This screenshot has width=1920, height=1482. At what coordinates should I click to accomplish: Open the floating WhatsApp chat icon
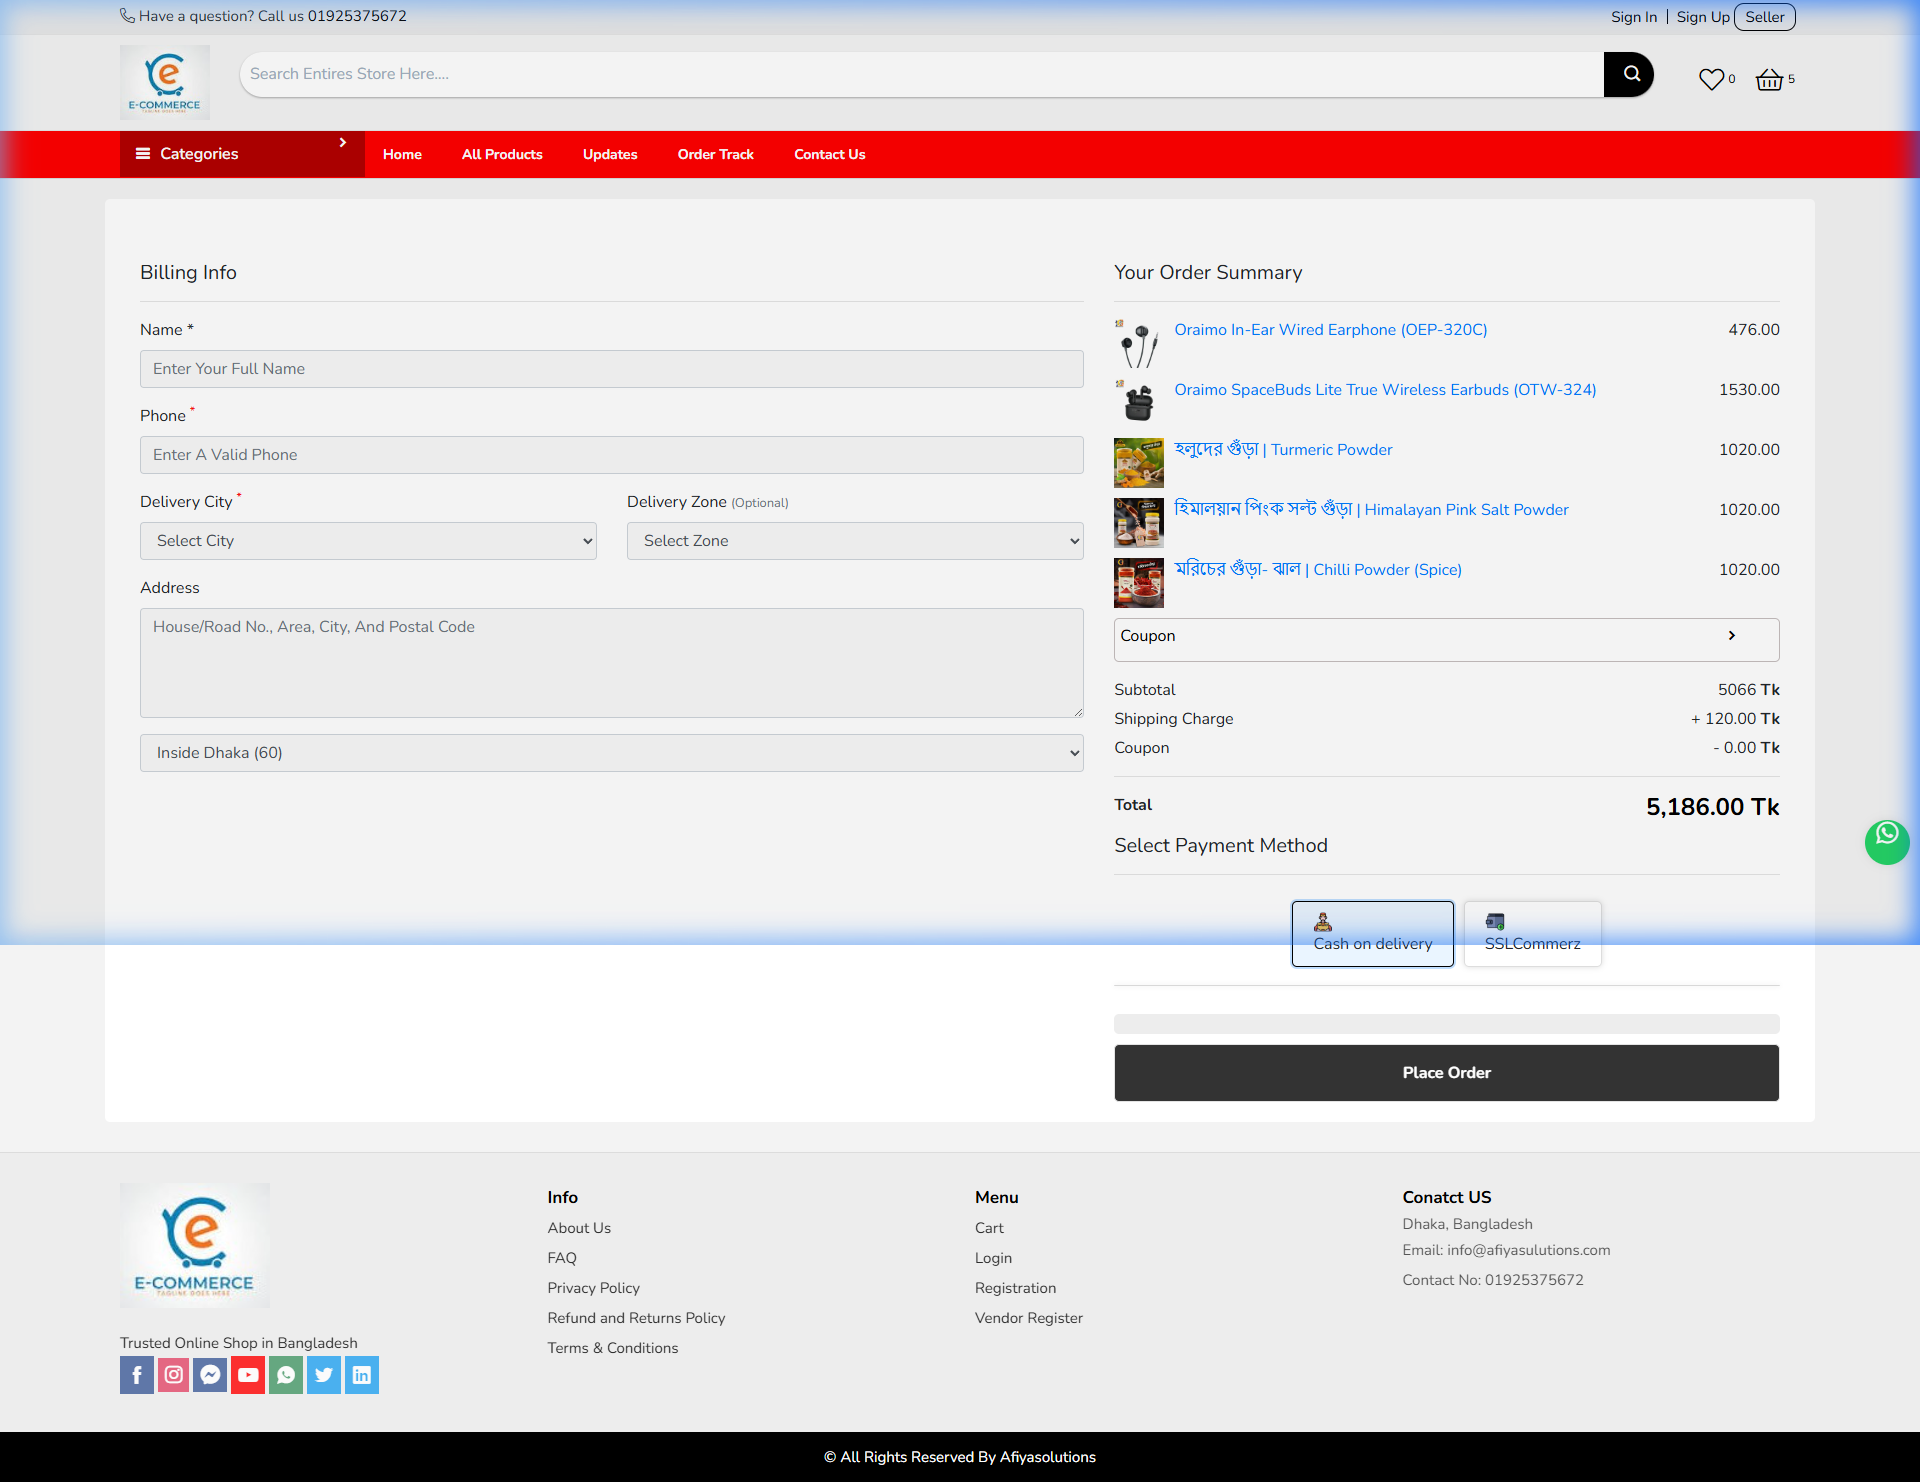tap(1887, 842)
